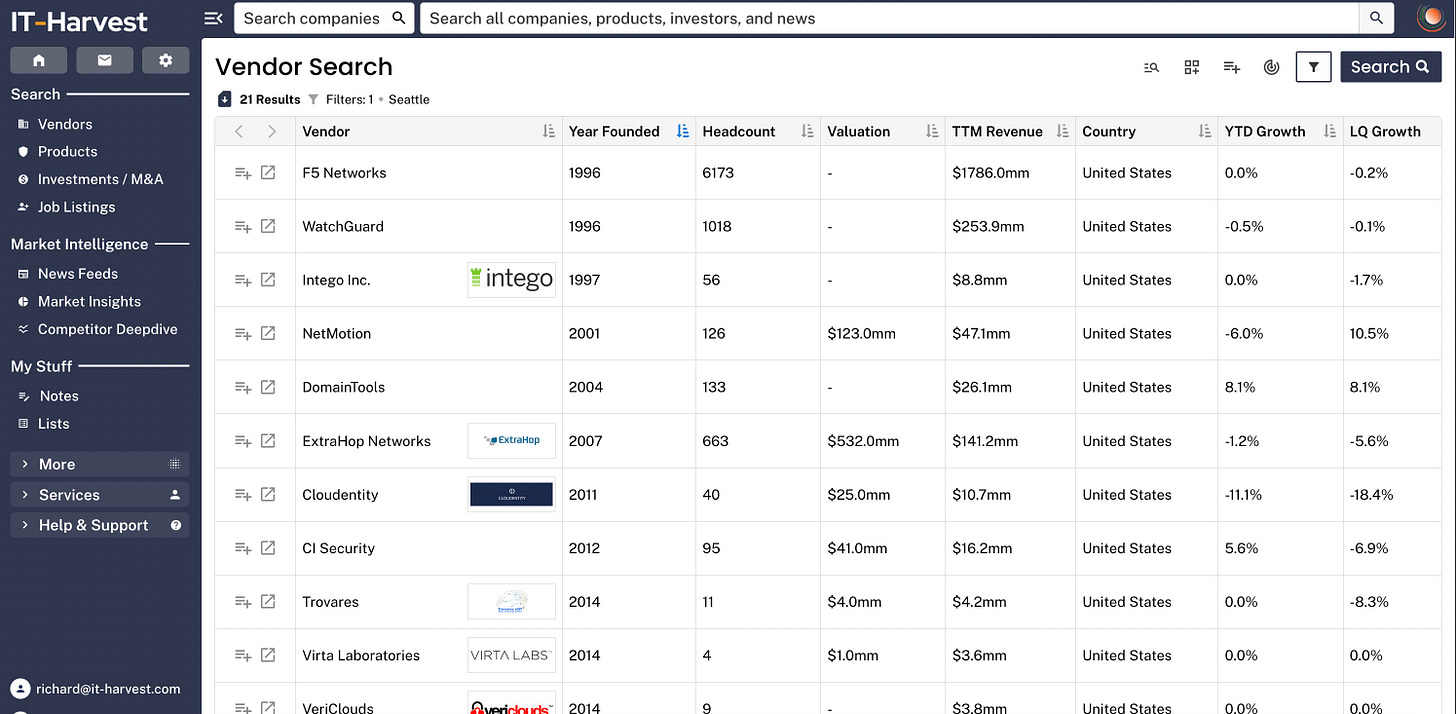Open WatchGuard external link icon
Viewport: 1456px width, 714px height.
click(268, 226)
